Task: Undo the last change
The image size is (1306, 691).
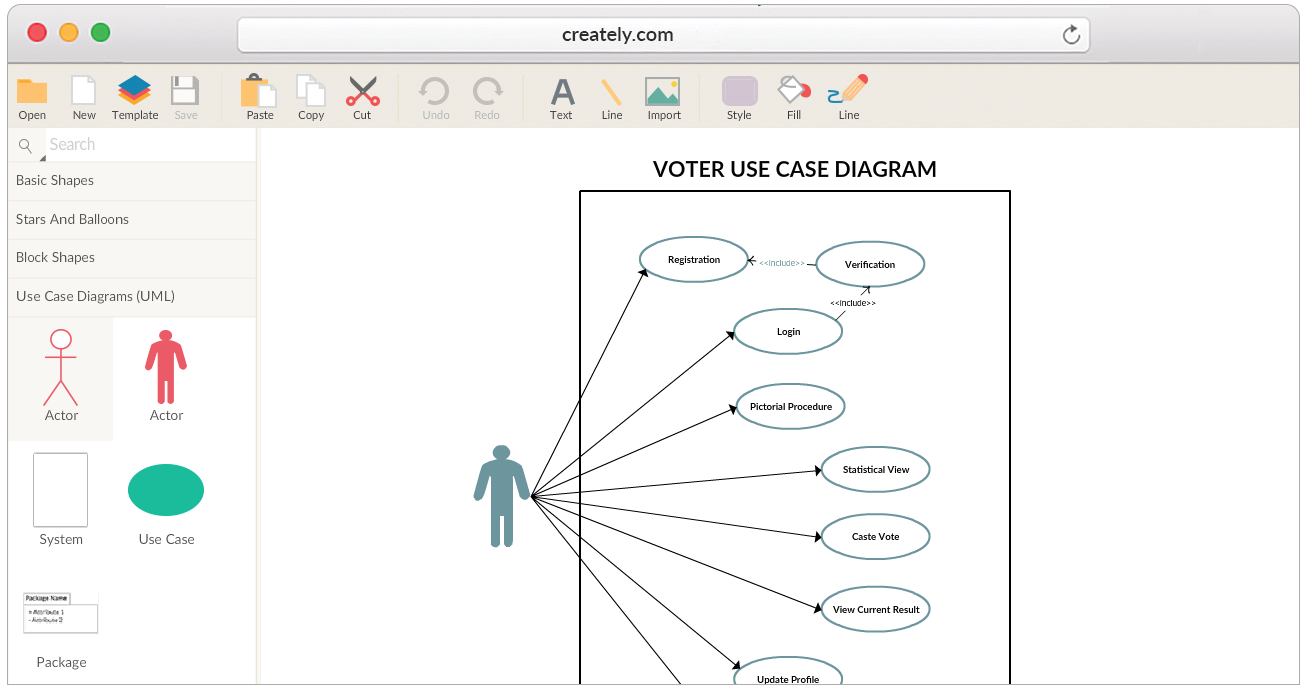Action: pos(434,95)
